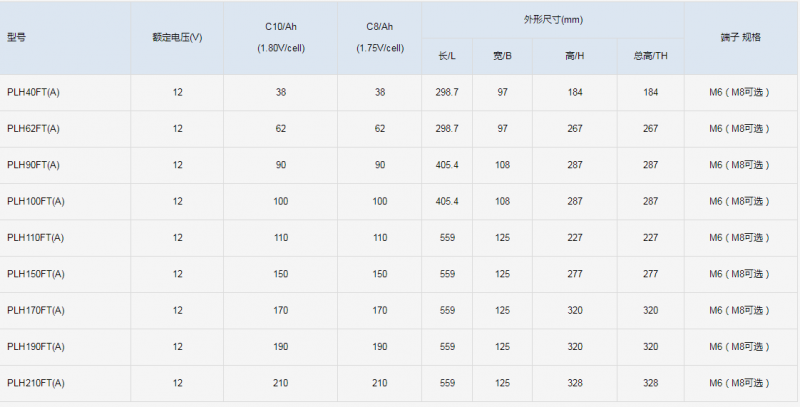Click the 端子 规格 column header
The width and height of the screenshot is (800, 407).
pyautogui.click(x=741, y=37)
